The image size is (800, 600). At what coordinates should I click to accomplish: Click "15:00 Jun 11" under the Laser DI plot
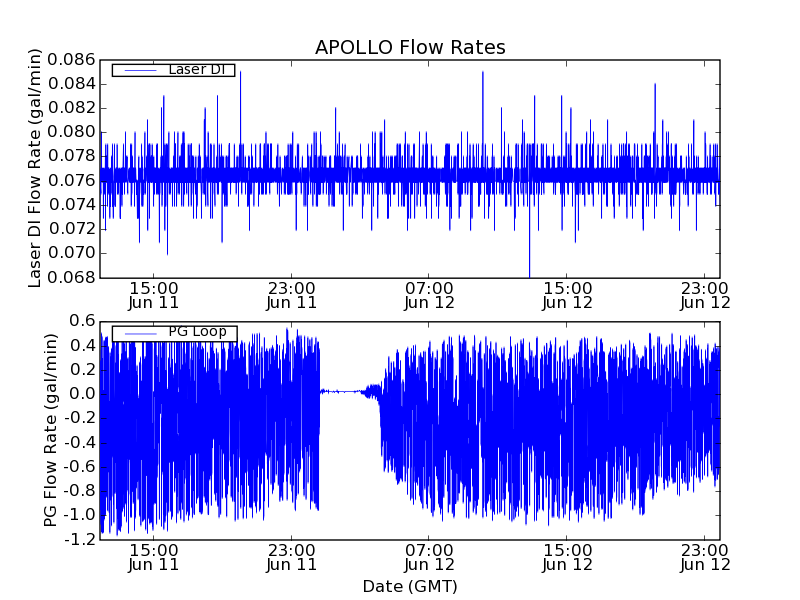154,296
